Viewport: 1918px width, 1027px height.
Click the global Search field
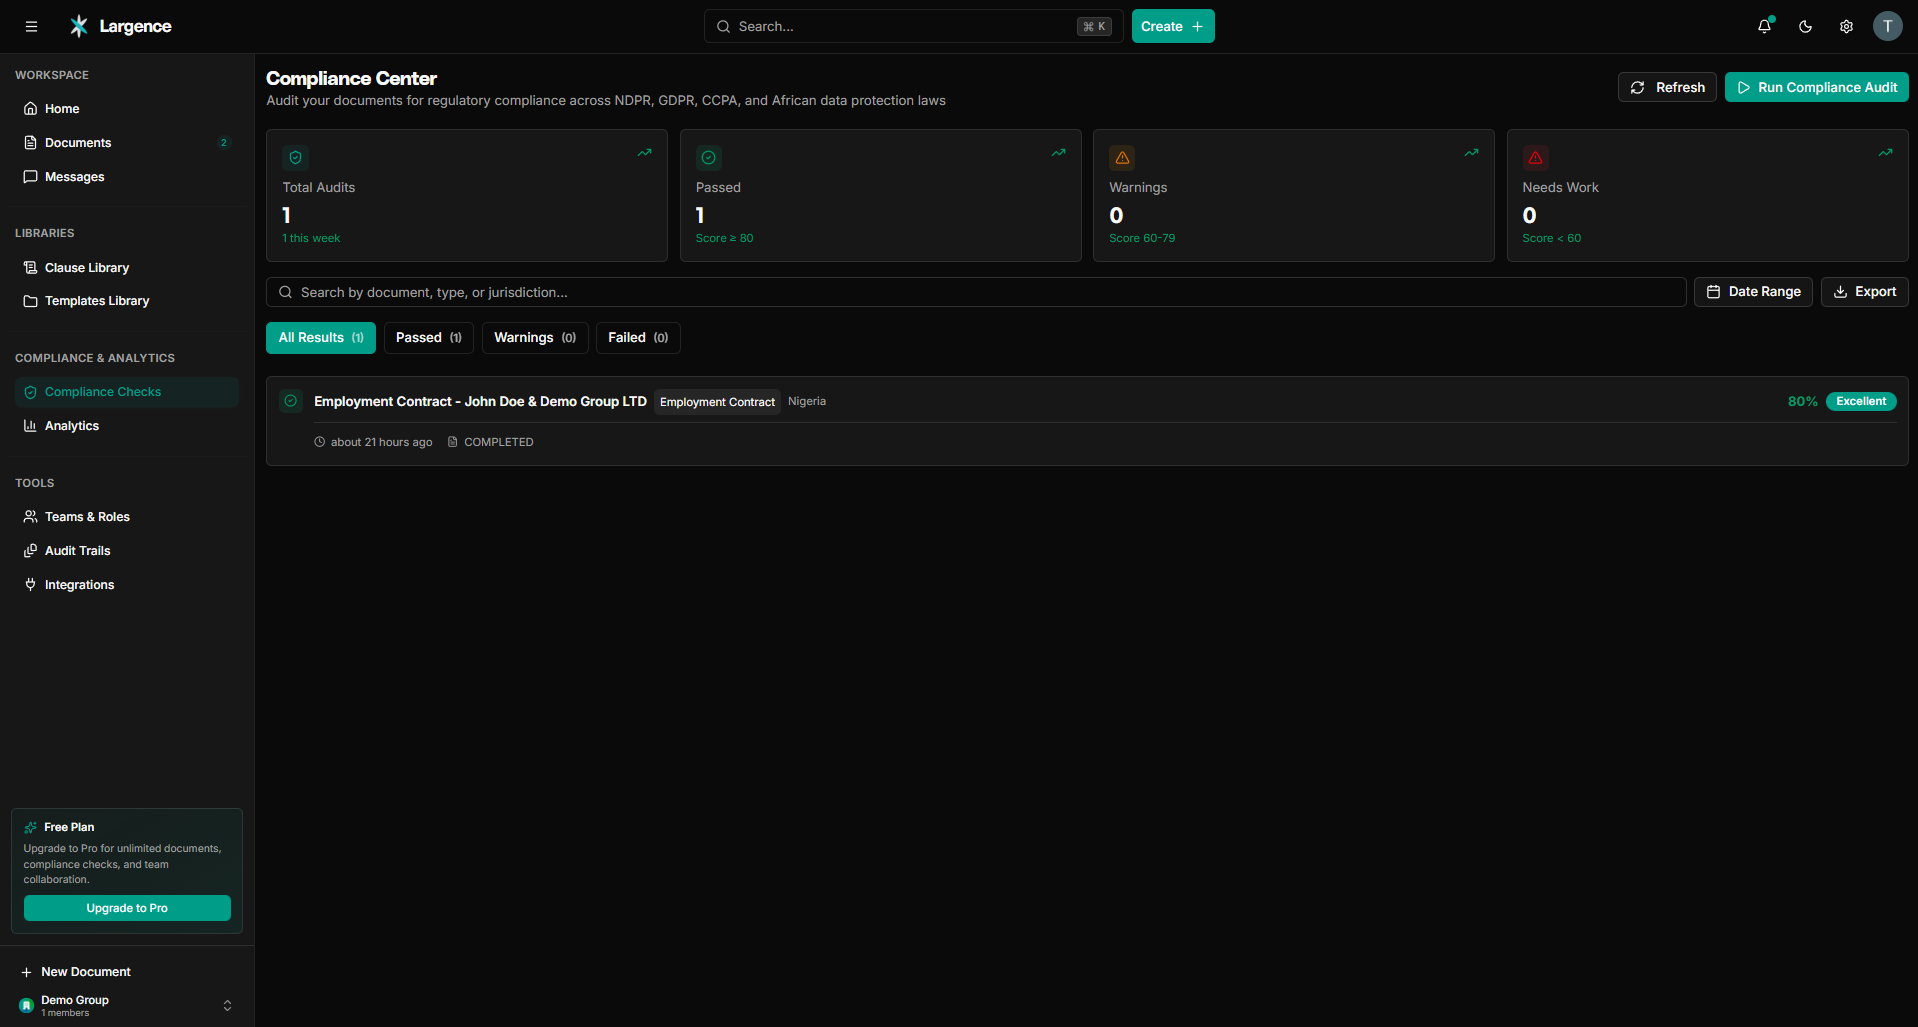click(x=913, y=26)
